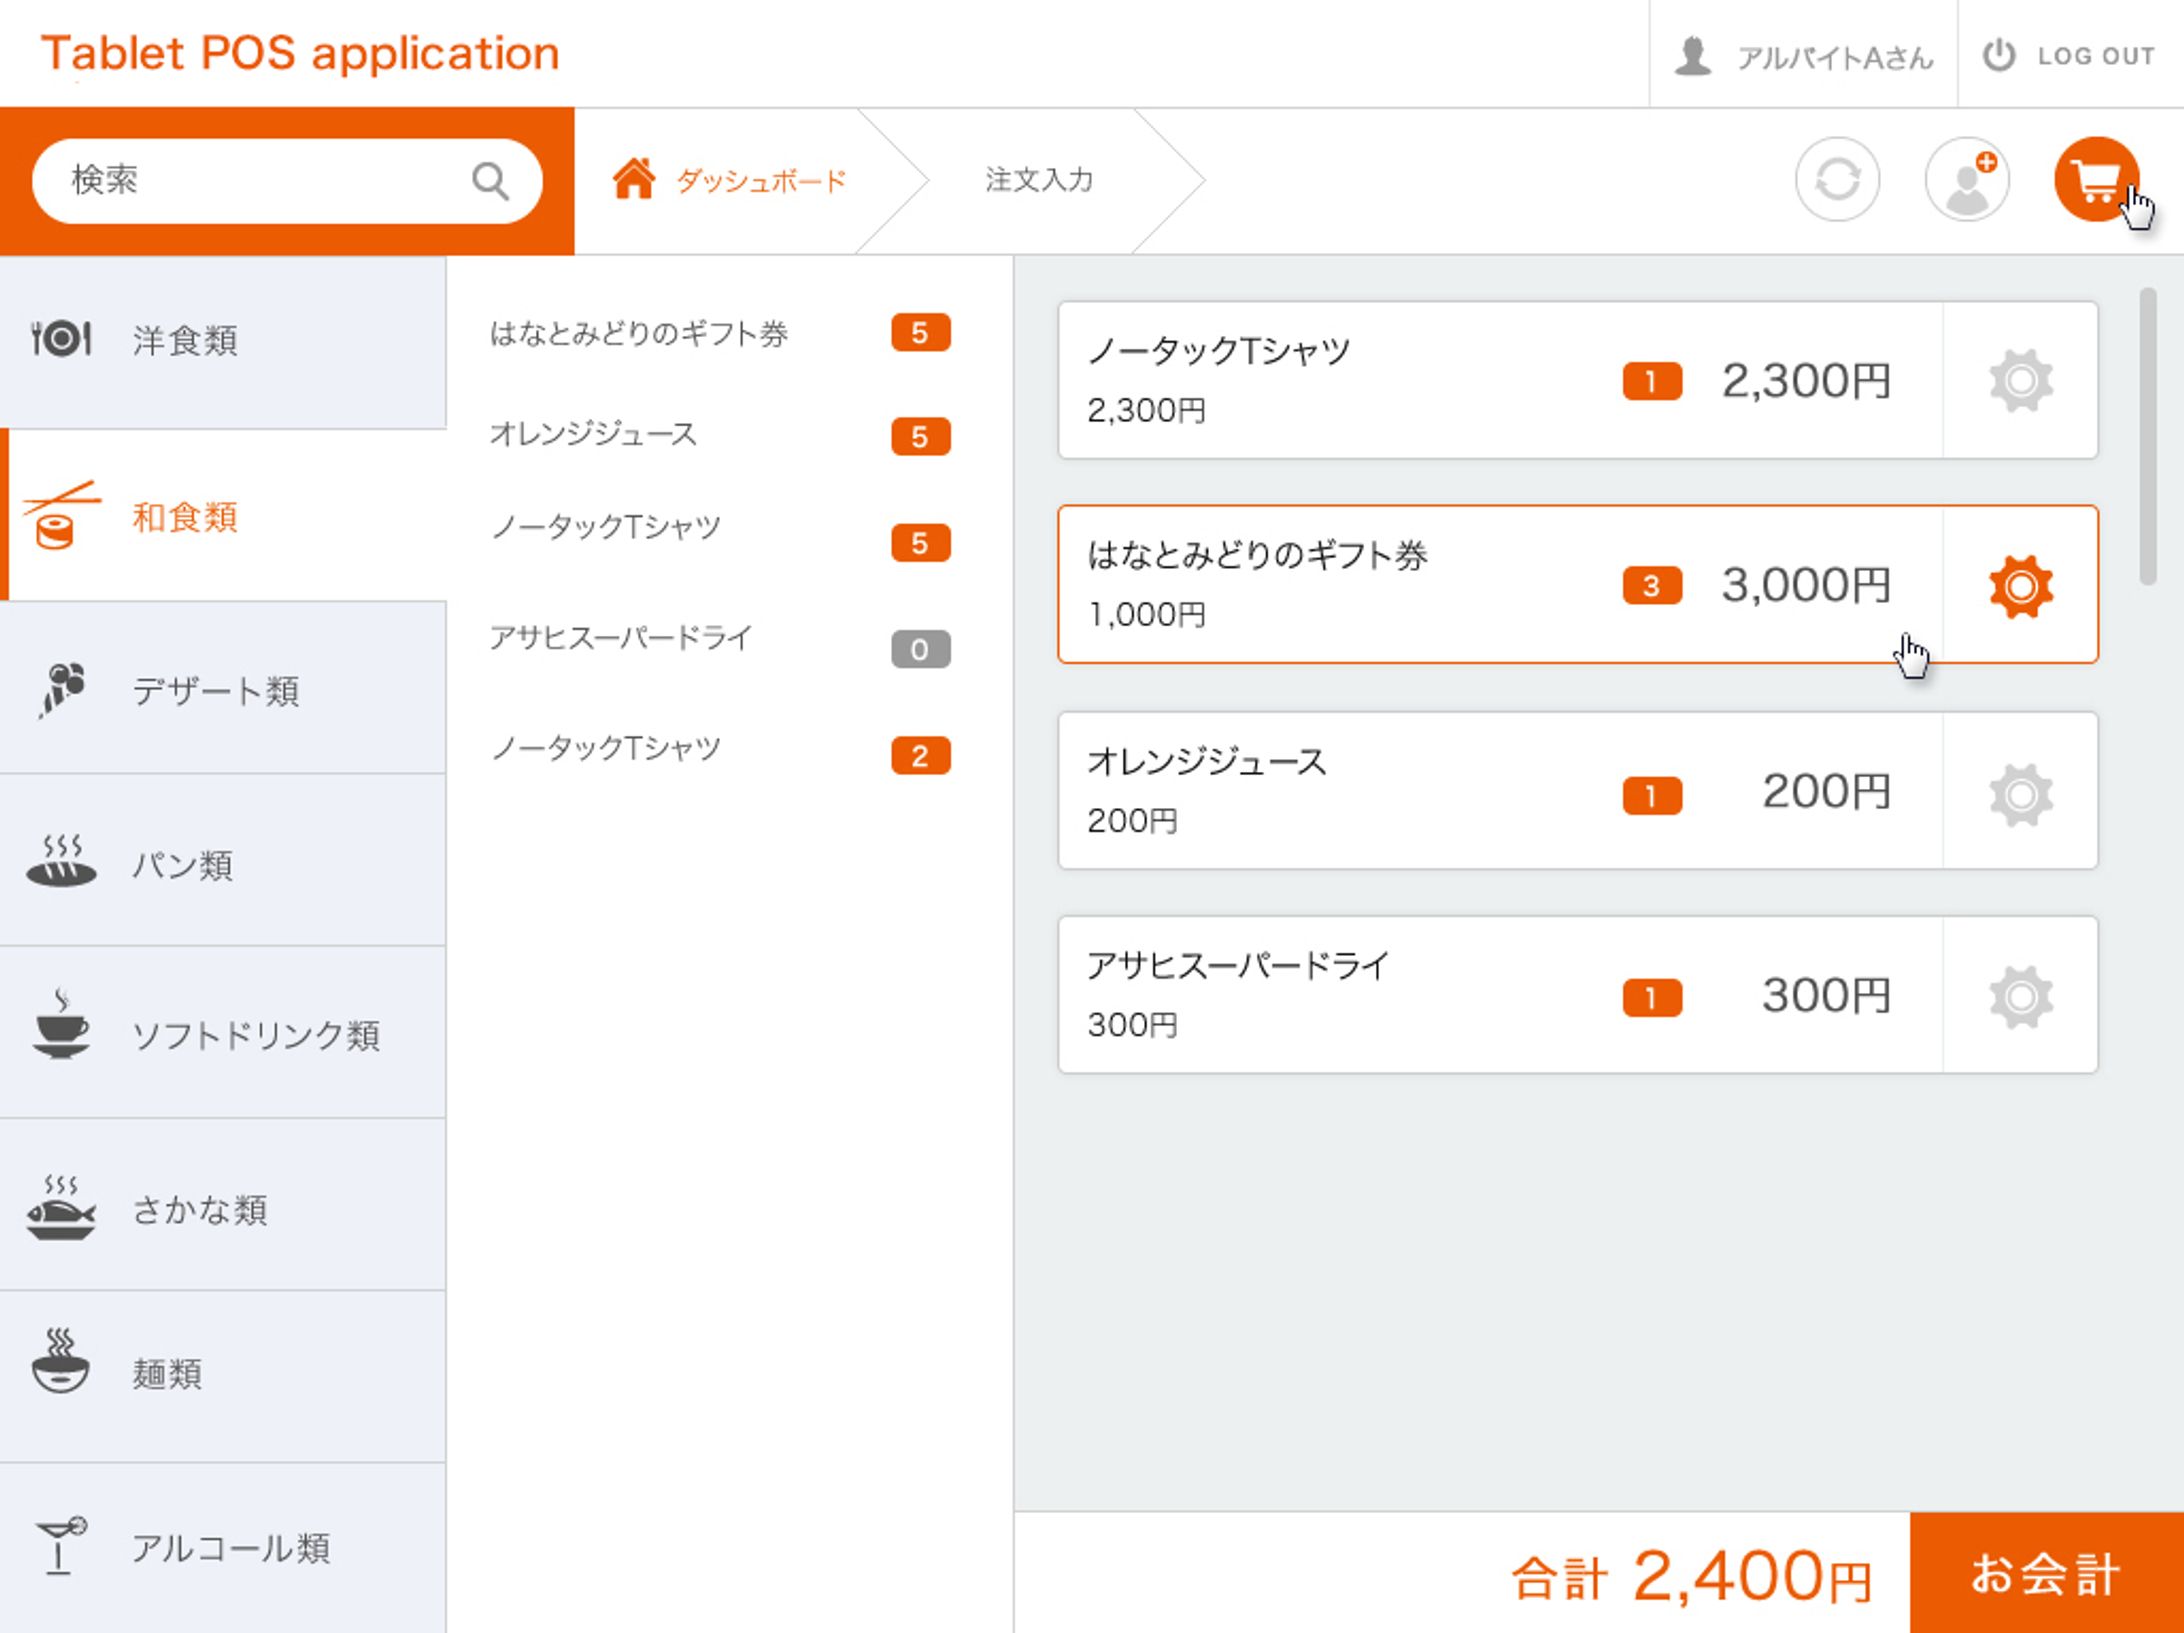Open the さかな類 category

223,1206
